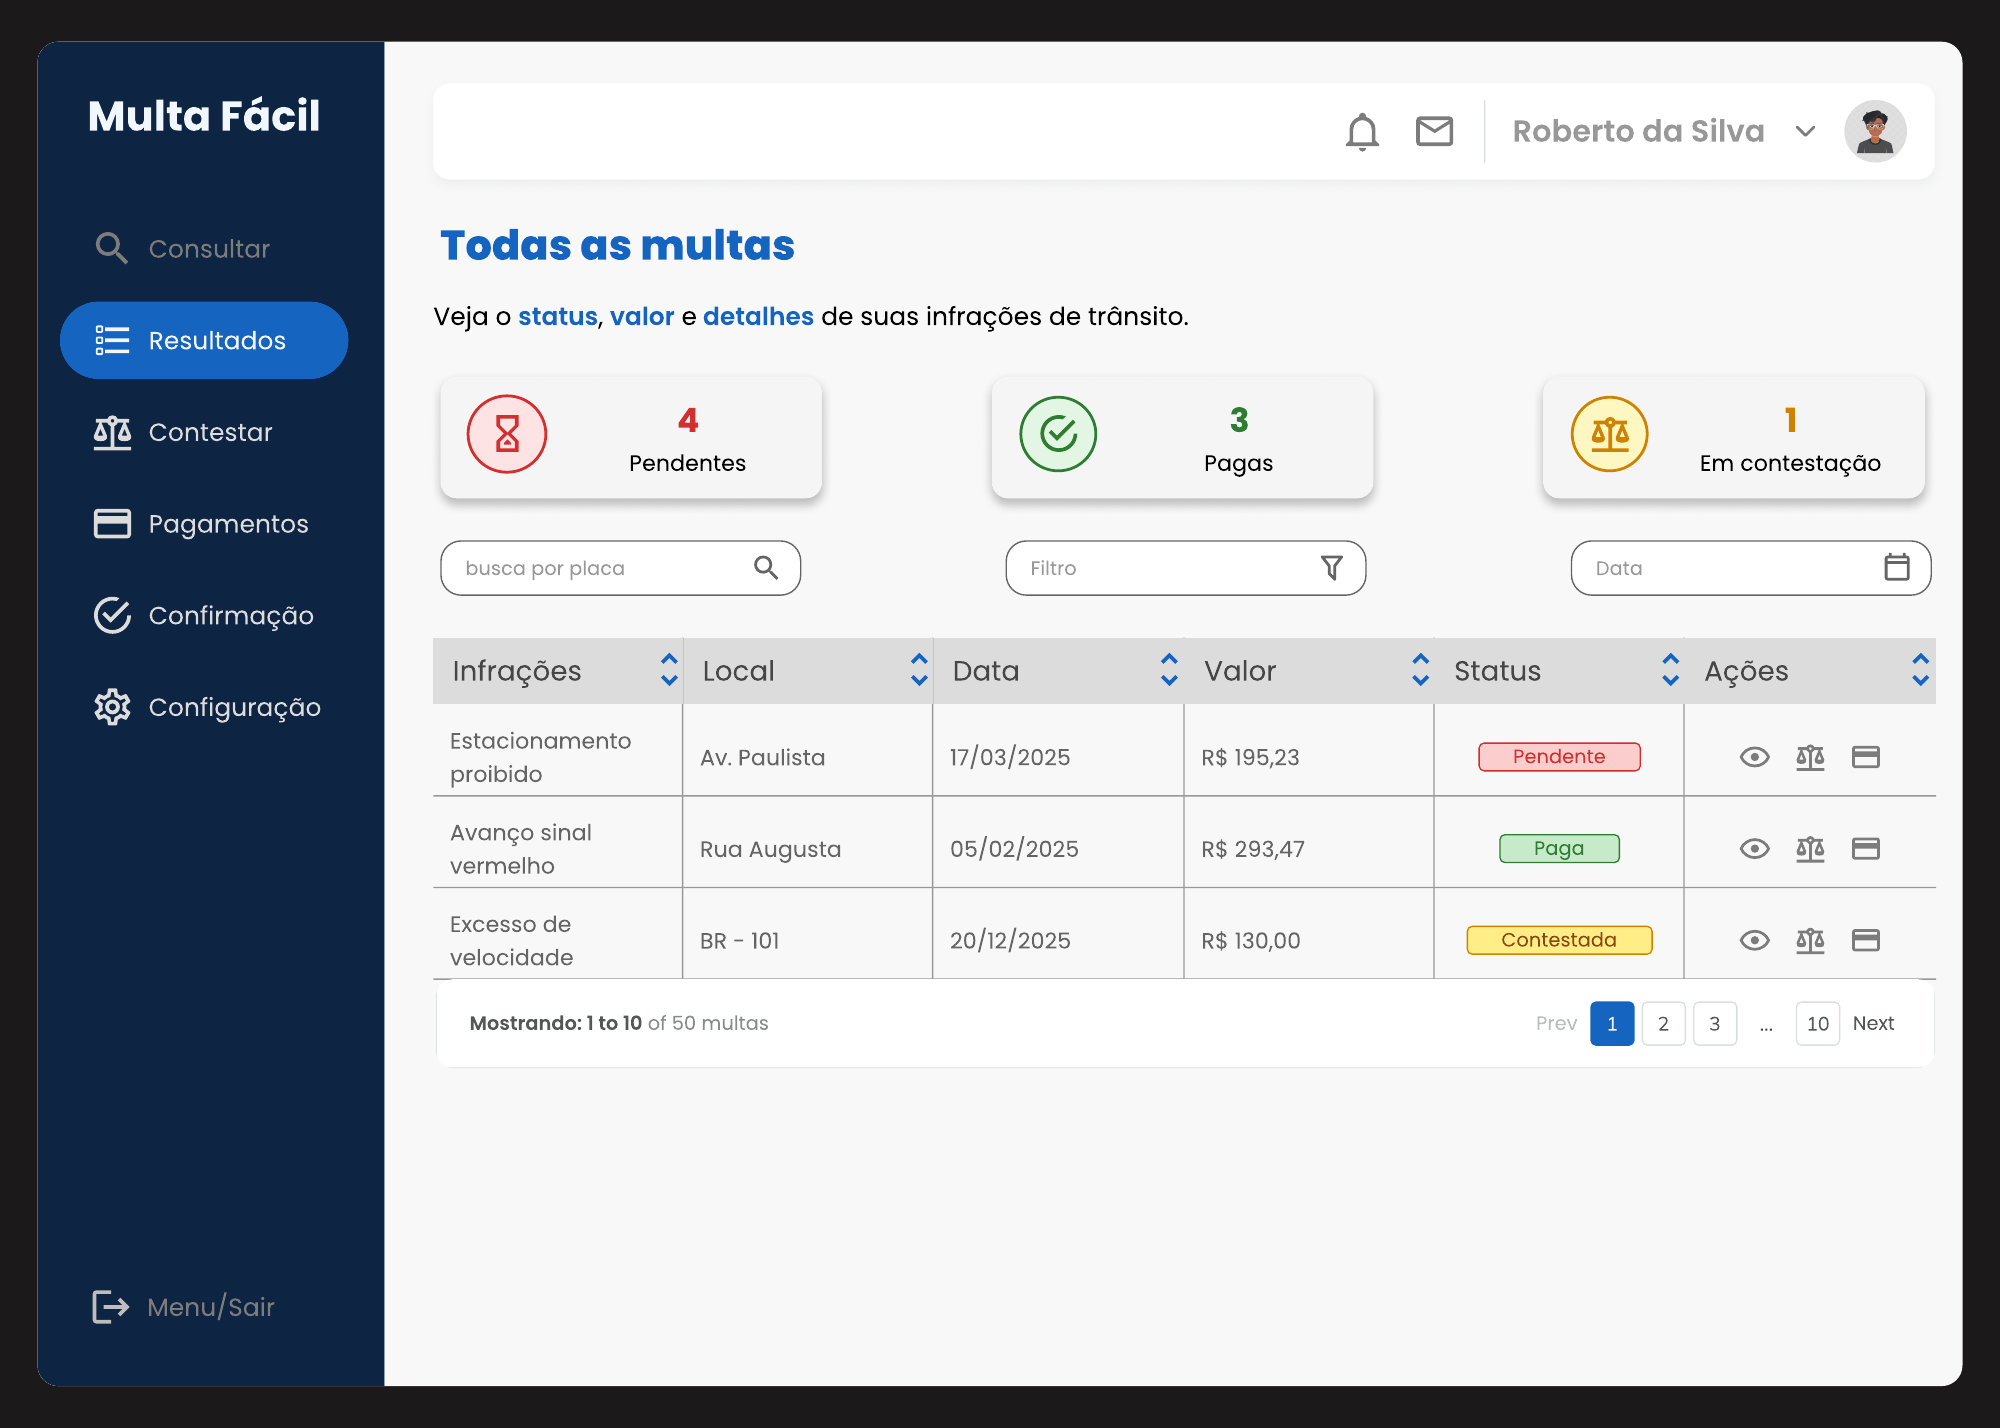The height and width of the screenshot is (1428, 2000).
Task: Click the Configuração gear icon in sidebar
Action: click(112, 707)
